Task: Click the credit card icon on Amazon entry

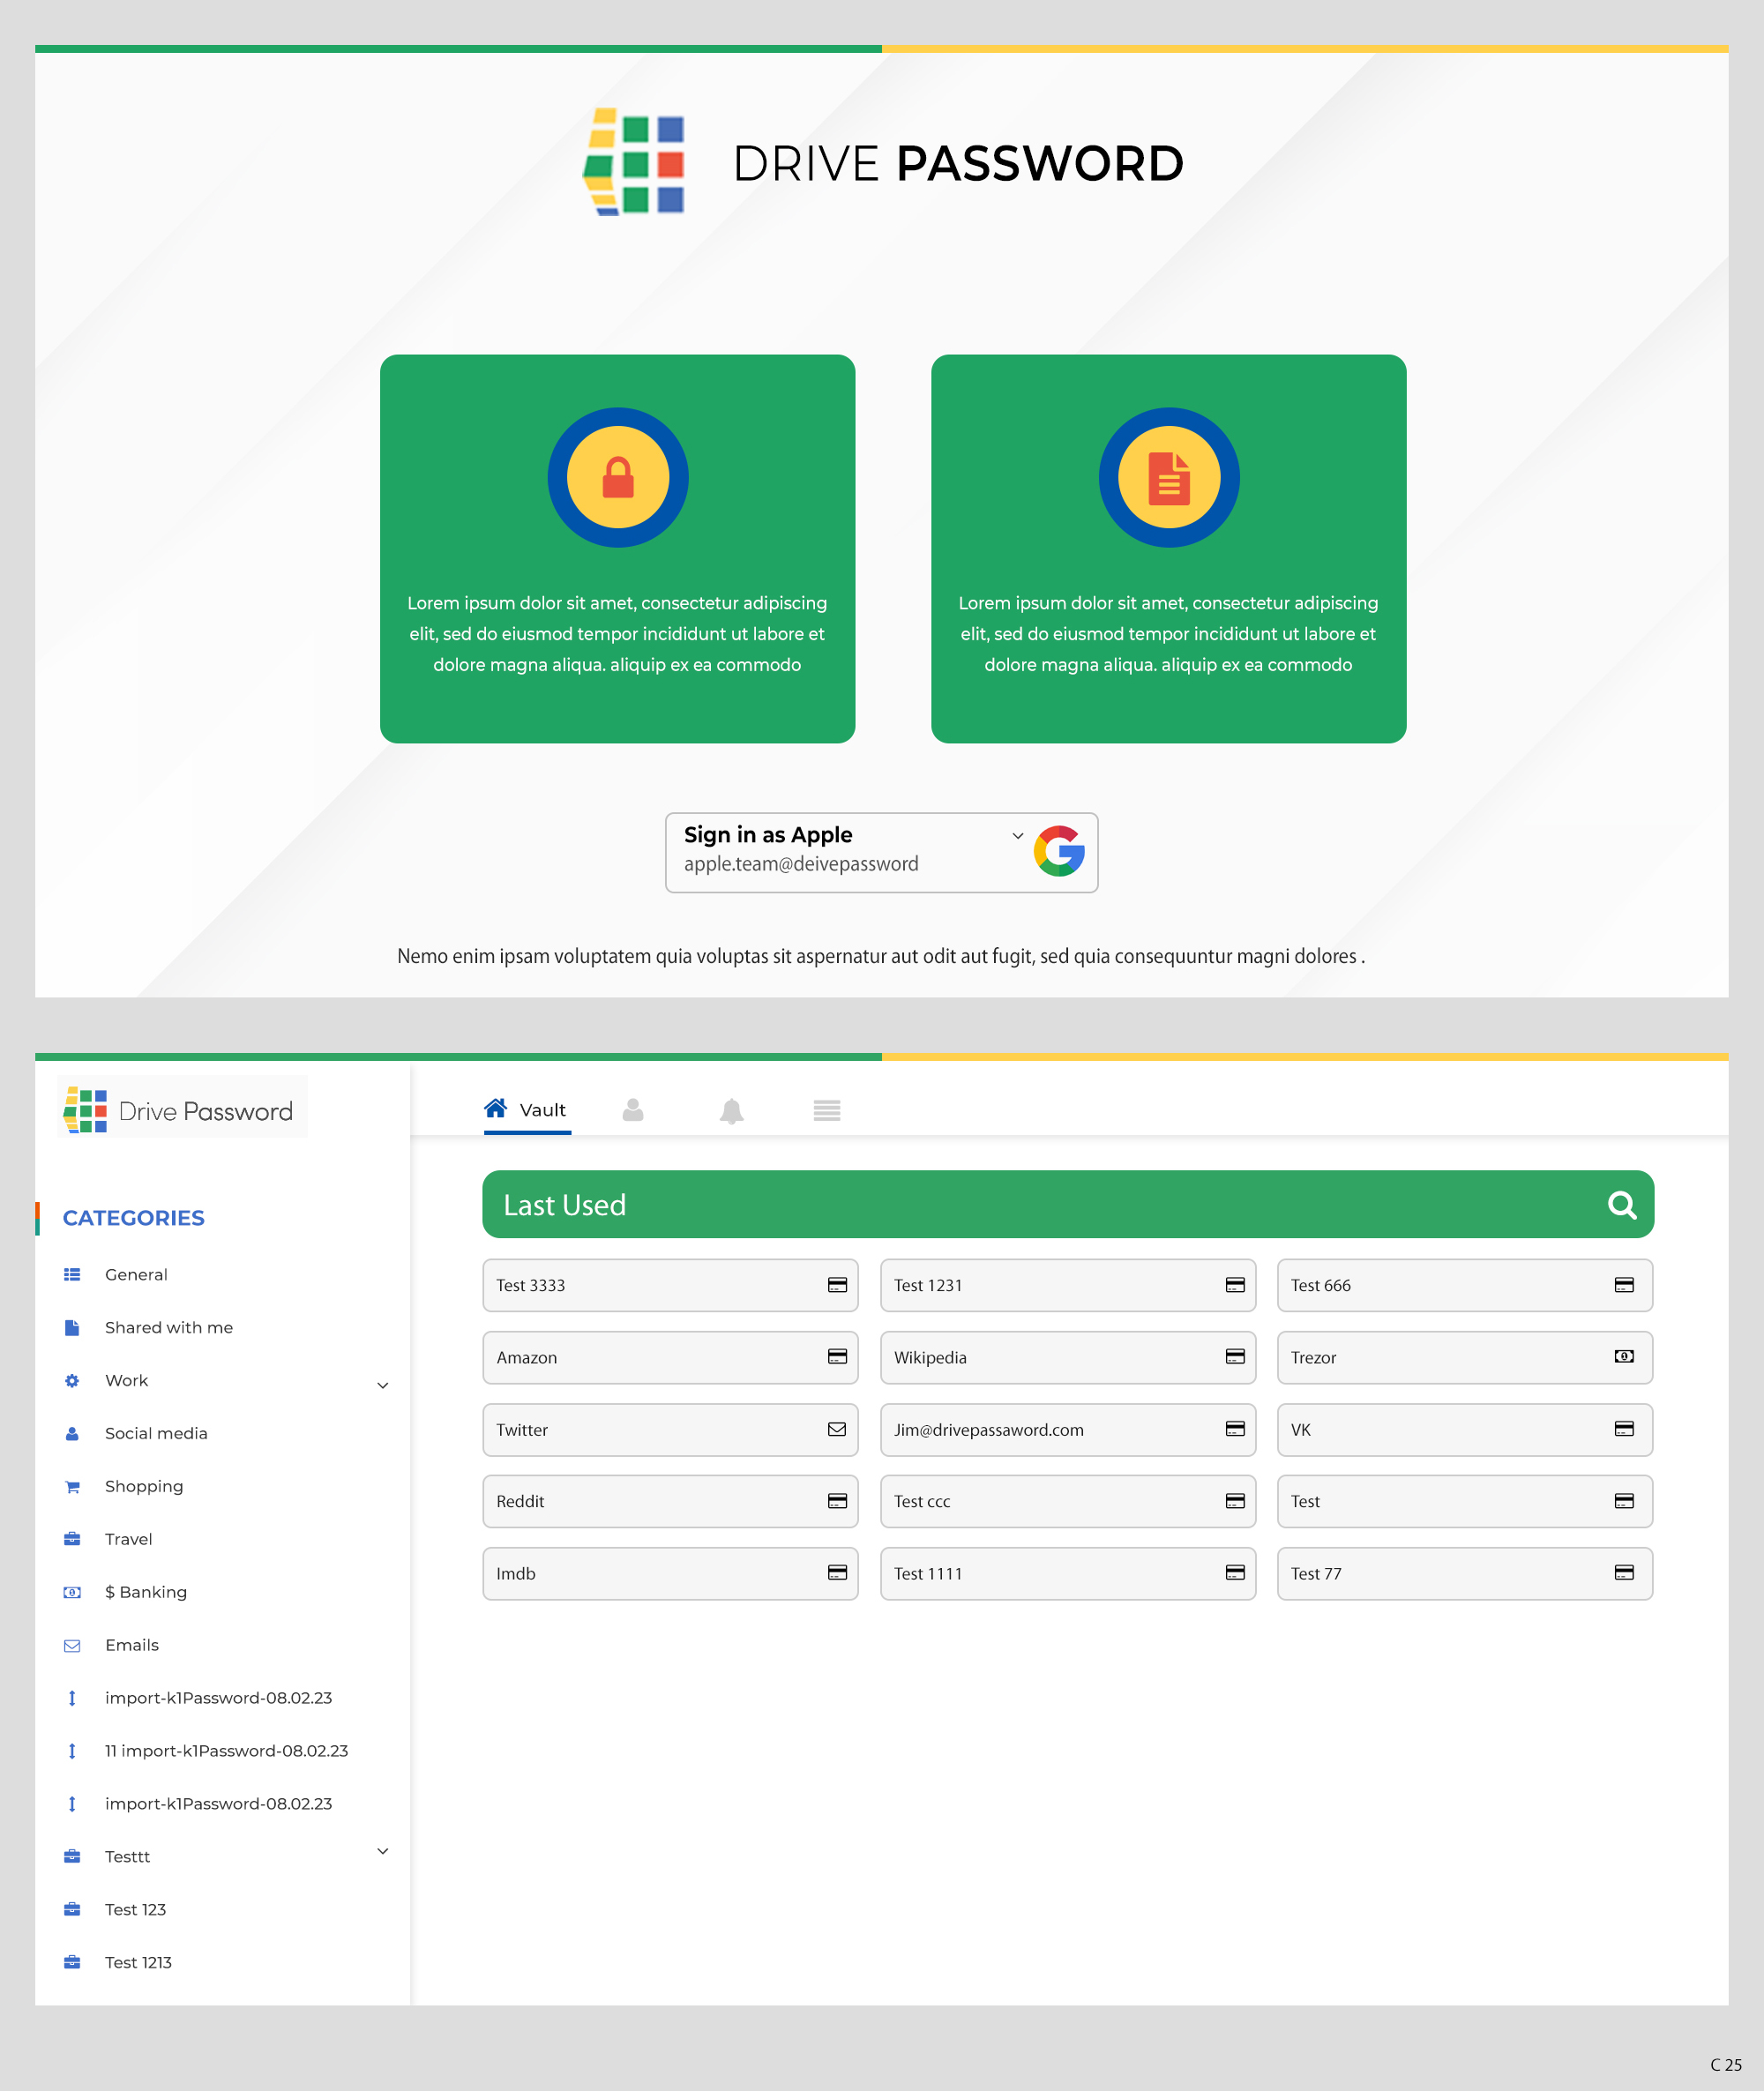Action: pos(836,1358)
